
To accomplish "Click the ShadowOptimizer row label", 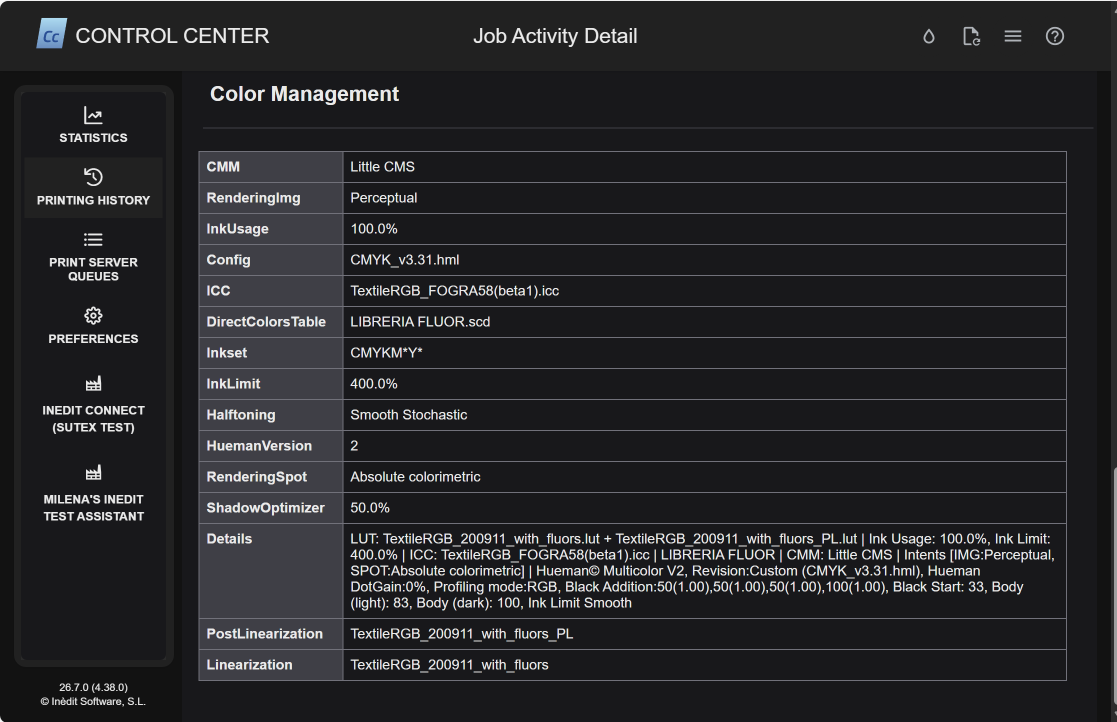I will point(265,508).
